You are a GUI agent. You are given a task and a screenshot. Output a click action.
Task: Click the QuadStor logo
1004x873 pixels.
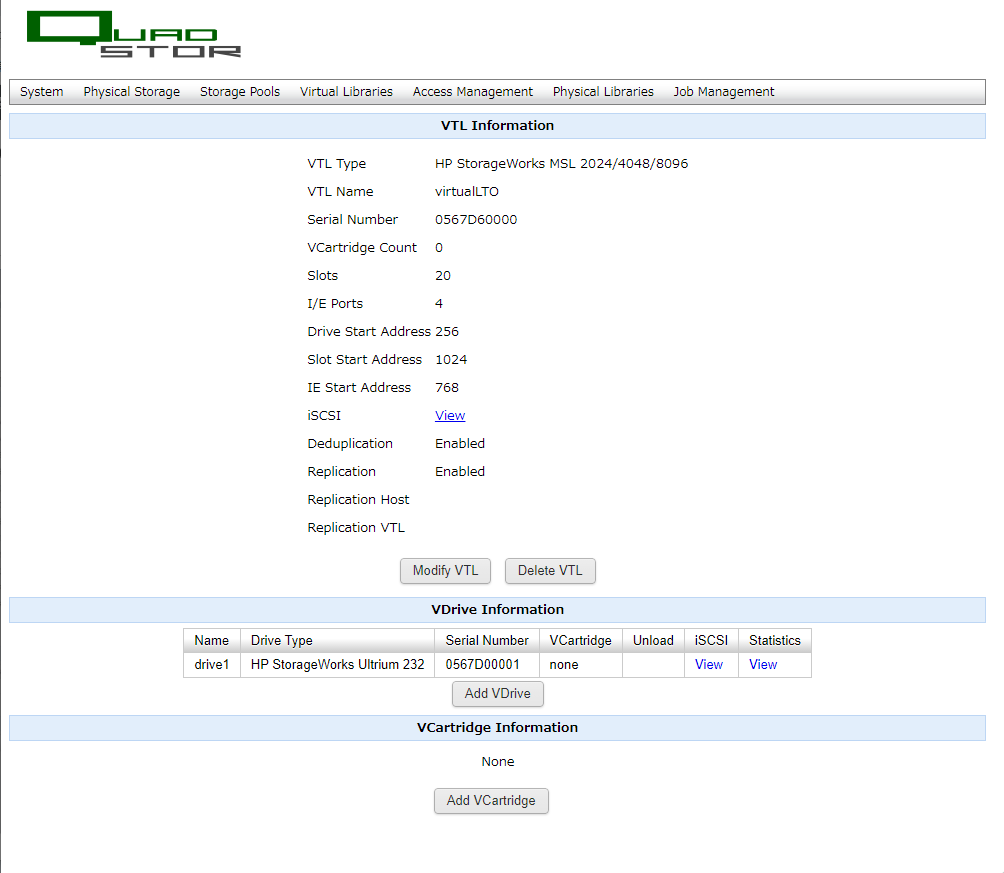tap(134, 35)
